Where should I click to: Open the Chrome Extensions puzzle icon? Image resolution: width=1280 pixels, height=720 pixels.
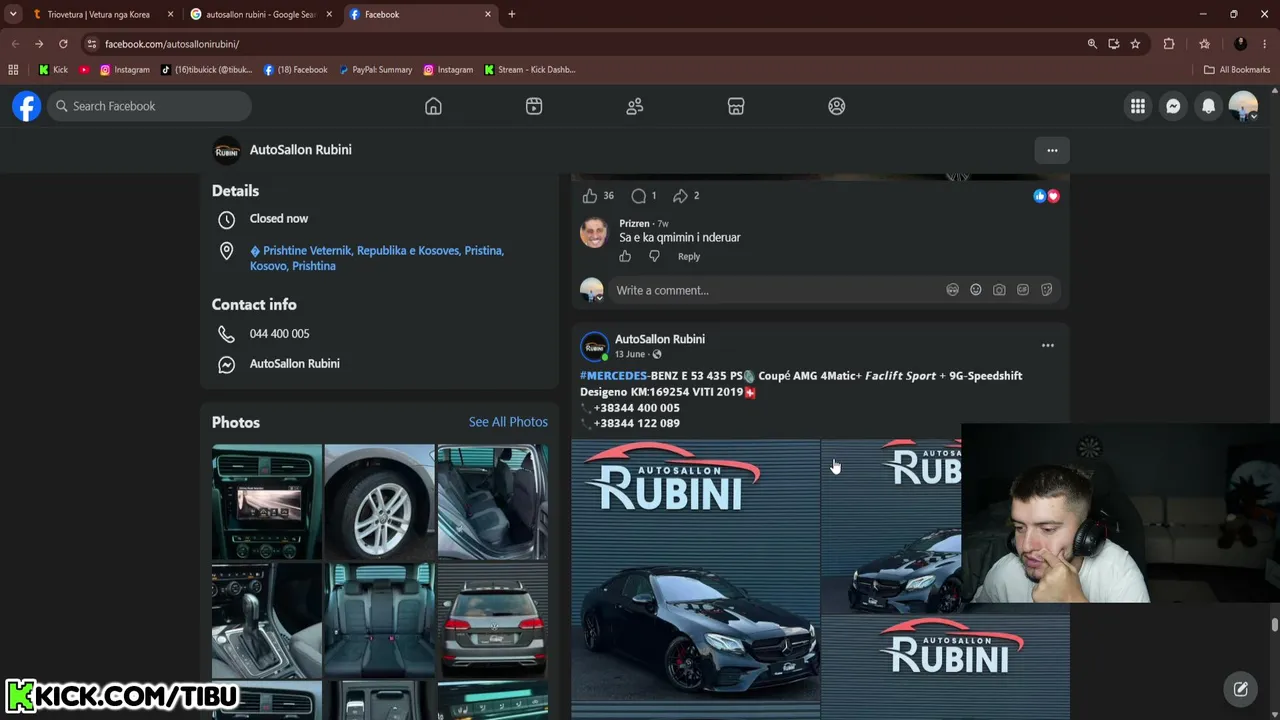point(1169,44)
